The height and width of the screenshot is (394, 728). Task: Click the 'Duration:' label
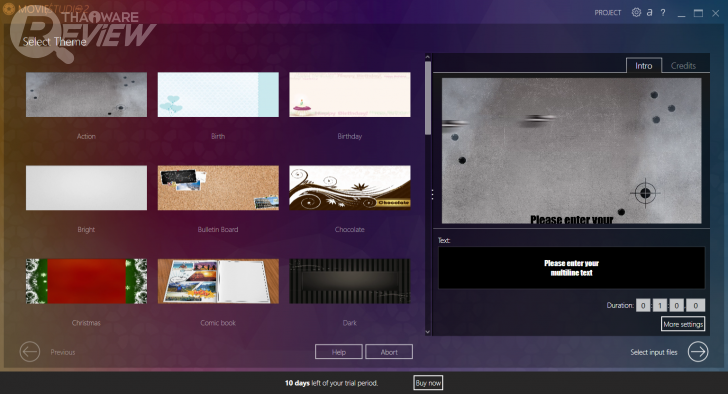(620, 305)
